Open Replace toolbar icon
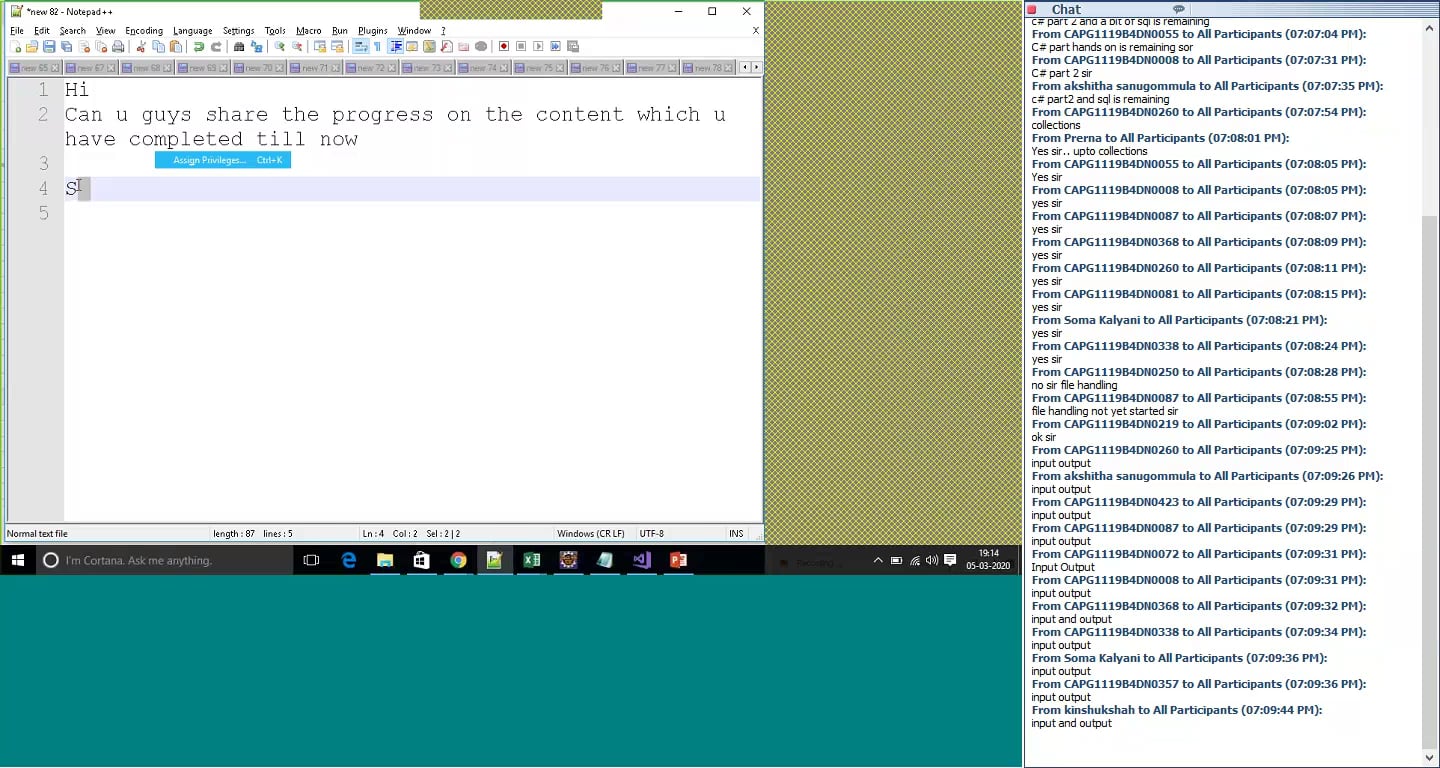 coord(256,46)
